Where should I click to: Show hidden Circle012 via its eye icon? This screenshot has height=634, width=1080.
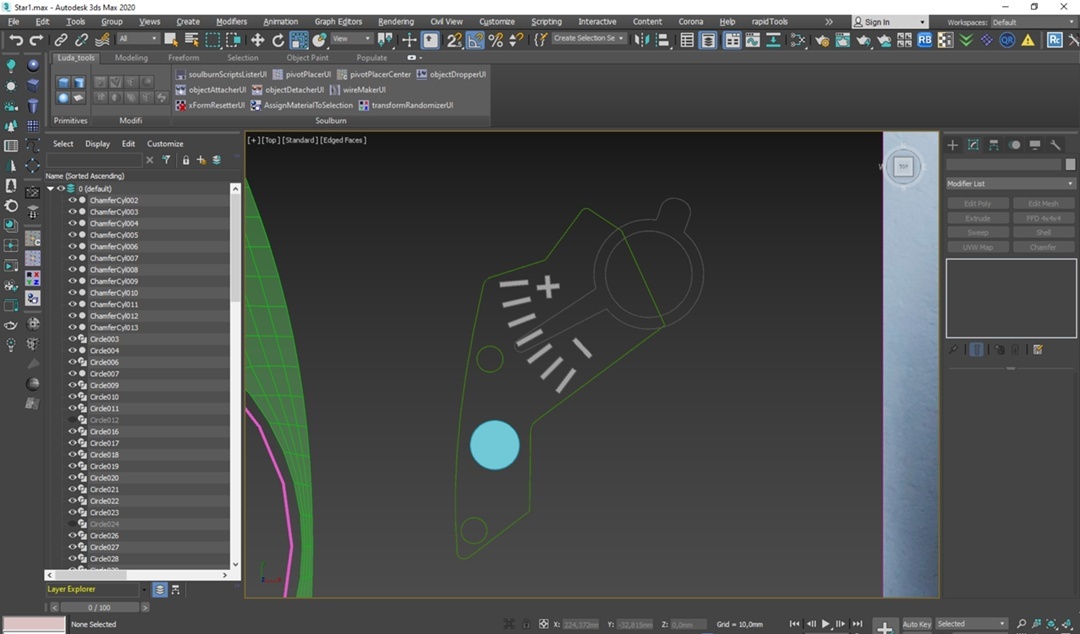[72, 420]
